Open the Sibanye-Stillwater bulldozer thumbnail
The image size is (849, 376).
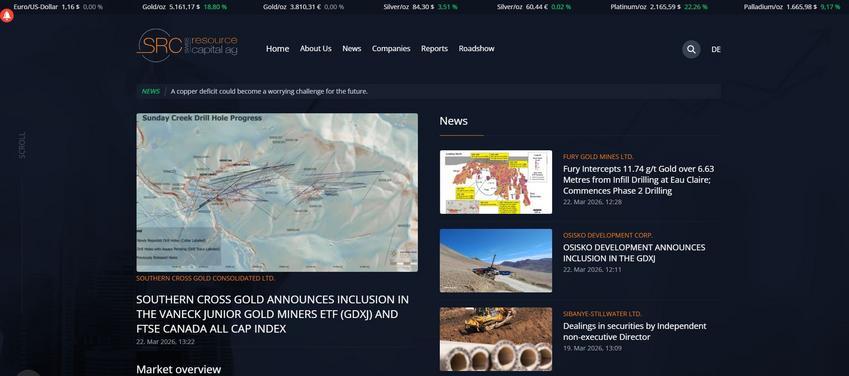[x=496, y=339]
